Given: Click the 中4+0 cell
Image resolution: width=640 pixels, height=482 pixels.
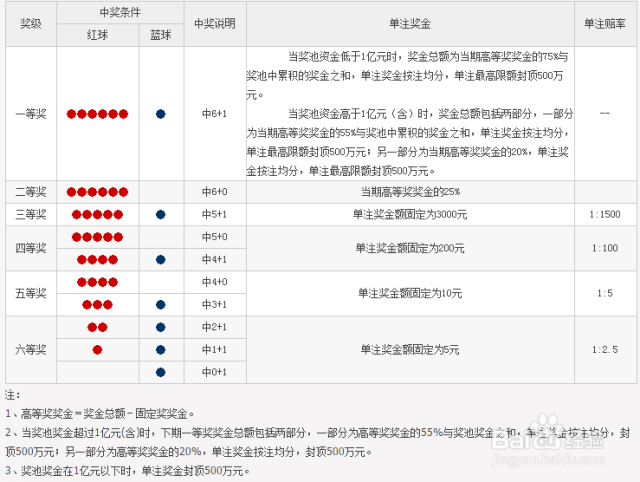Looking at the screenshot, I should coord(215,282).
